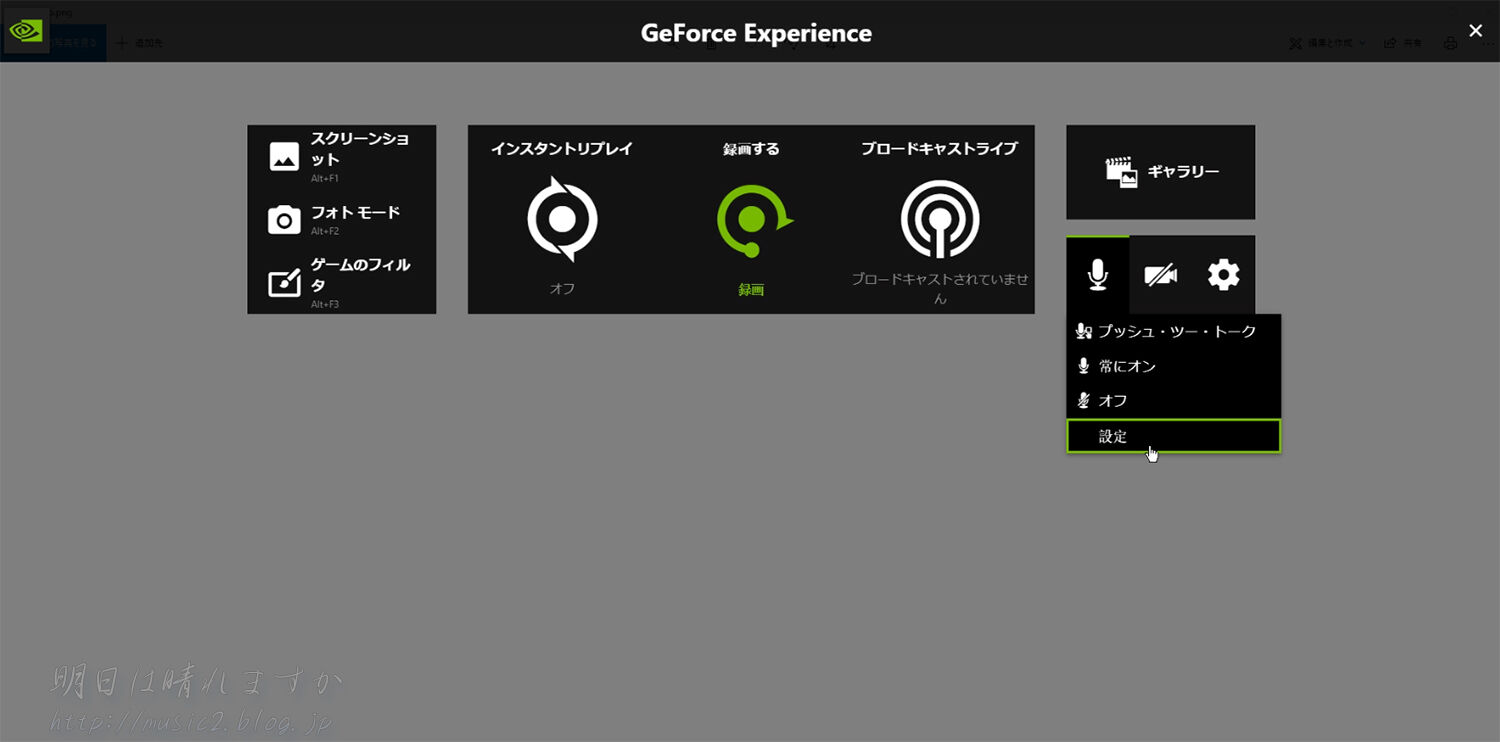Screen dimensions: 1500x742
Task: Open フォト モード
Action: tap(342, 220)
